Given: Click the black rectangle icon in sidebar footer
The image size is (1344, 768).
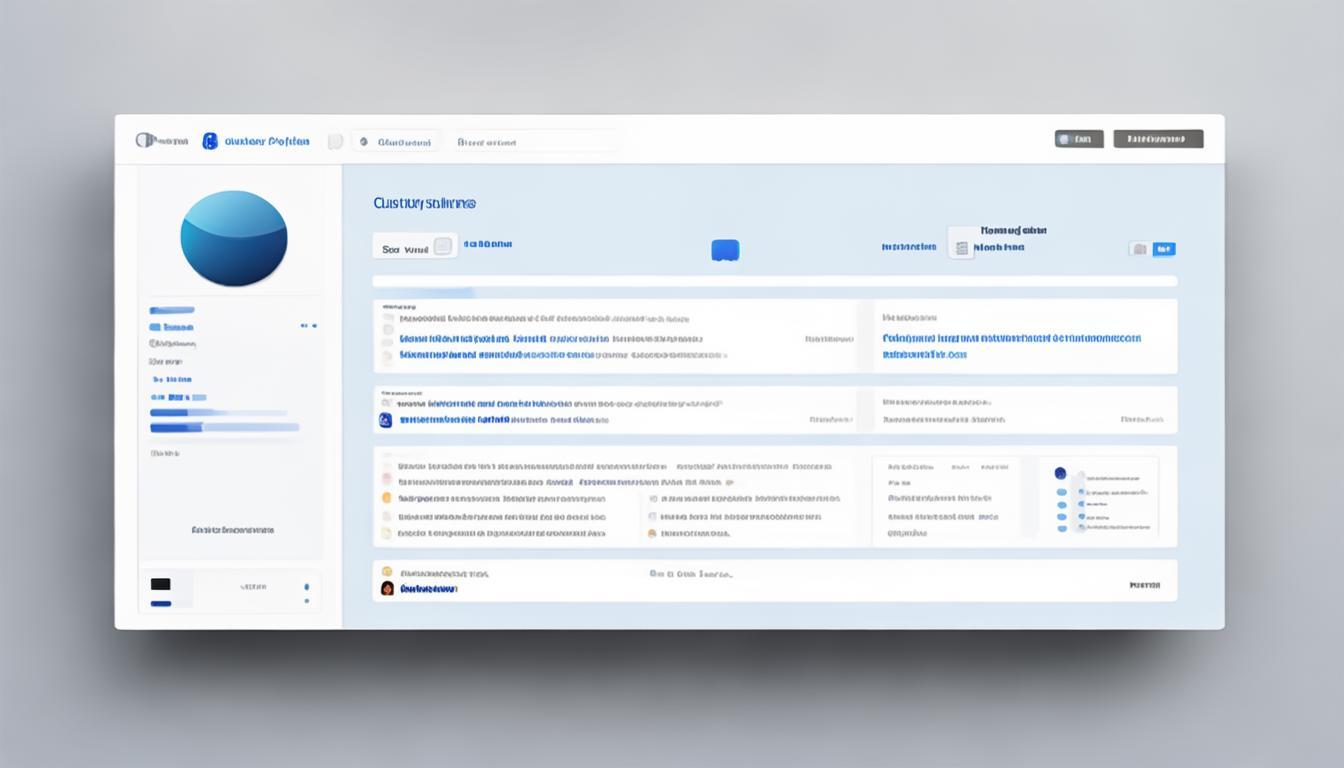Looking at the screenshot, I should (x=160, y=584).
